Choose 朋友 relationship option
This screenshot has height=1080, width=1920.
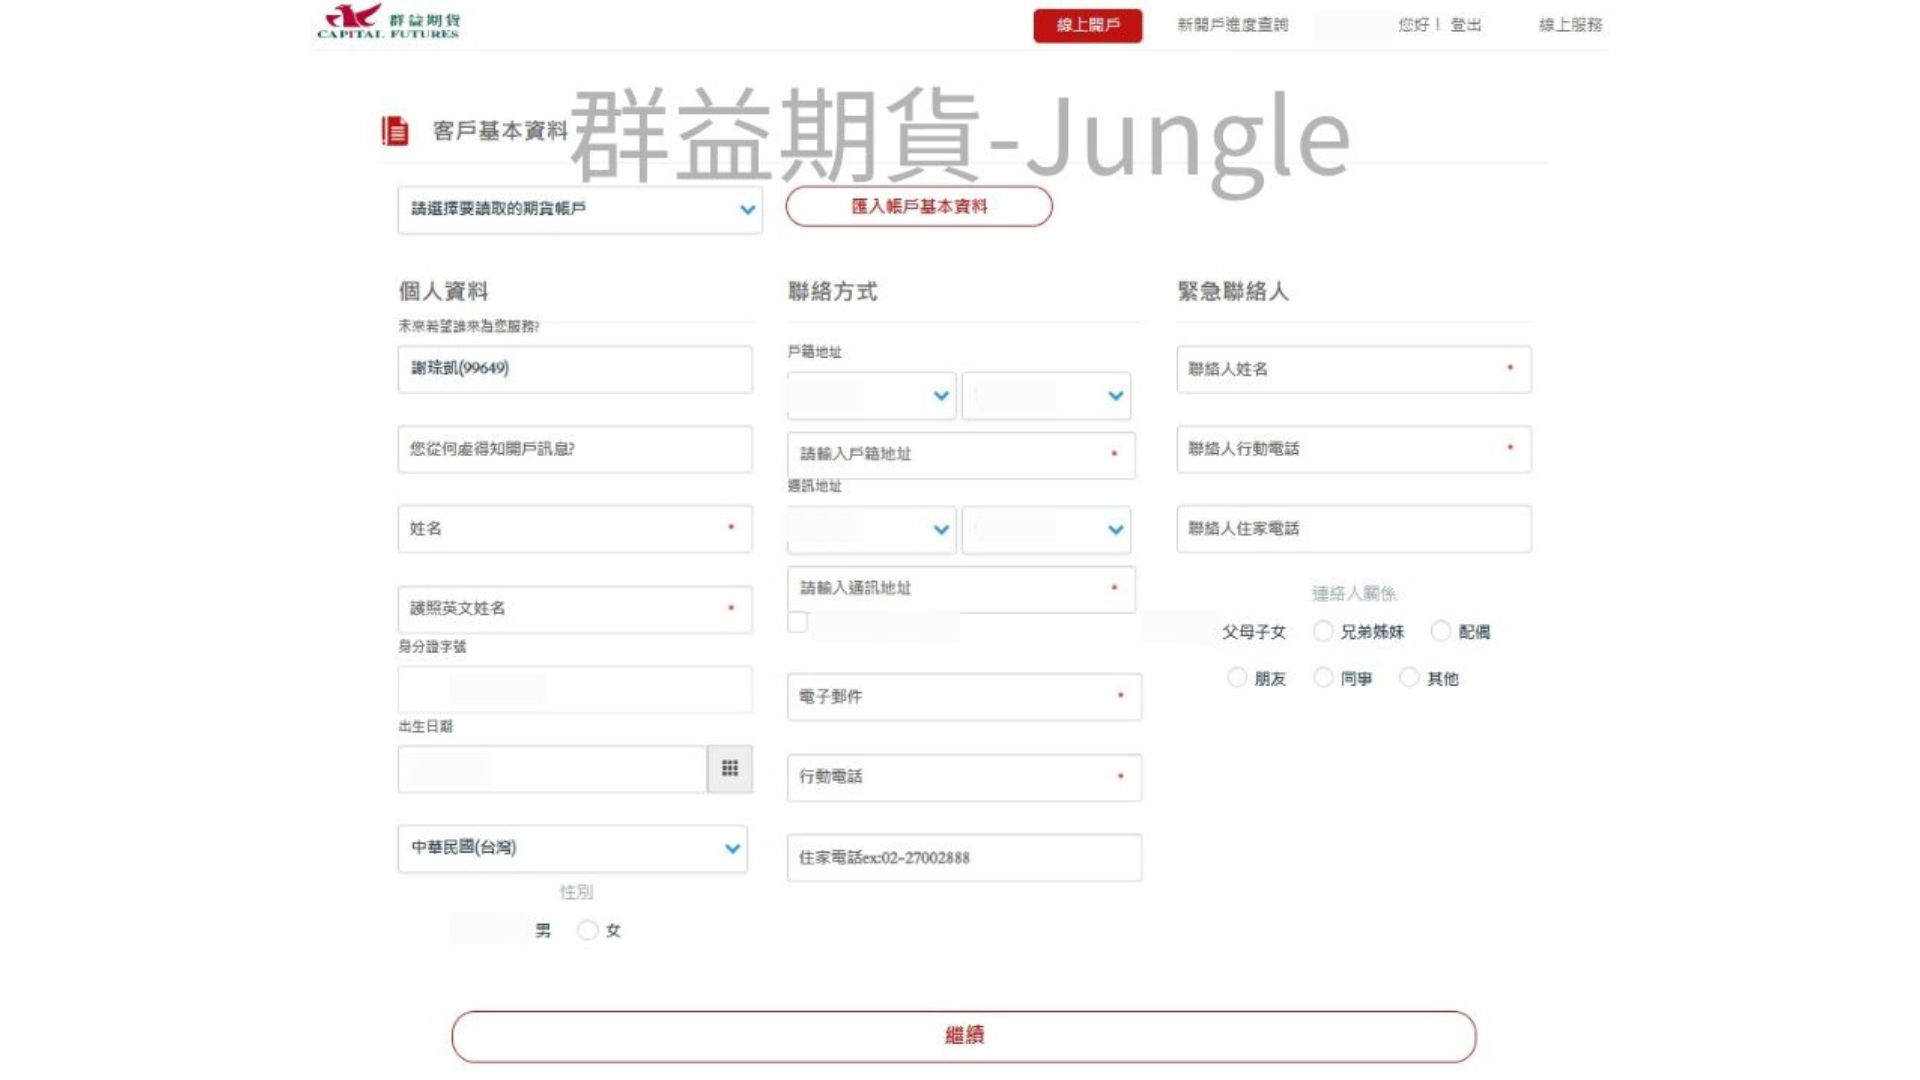coord(1237,678)
